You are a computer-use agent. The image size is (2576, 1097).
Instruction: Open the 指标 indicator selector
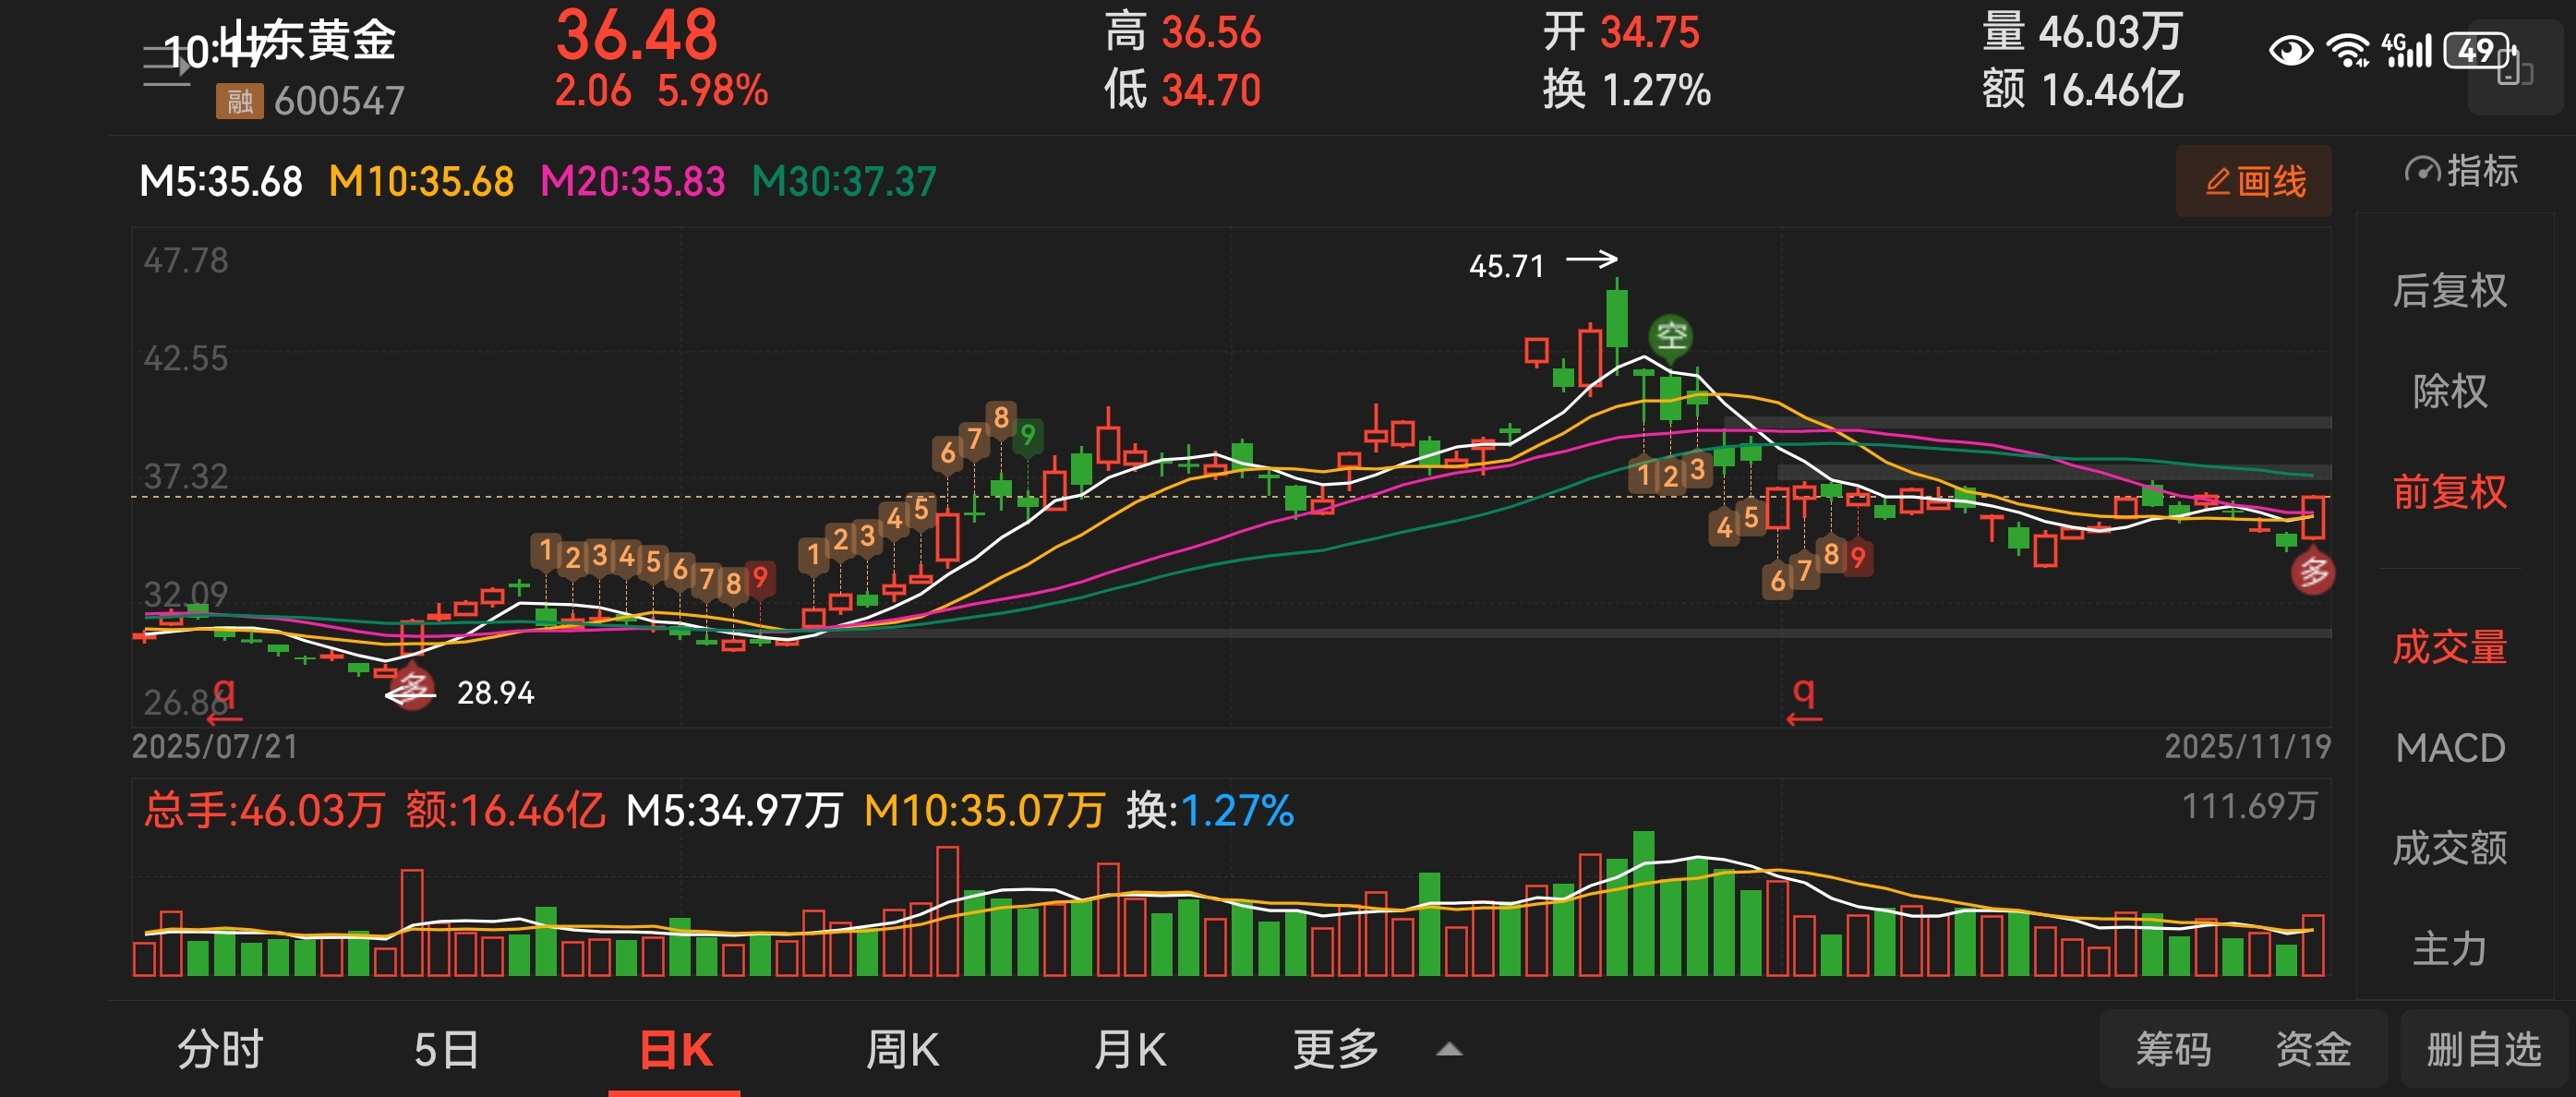(x=2461, y=171)
